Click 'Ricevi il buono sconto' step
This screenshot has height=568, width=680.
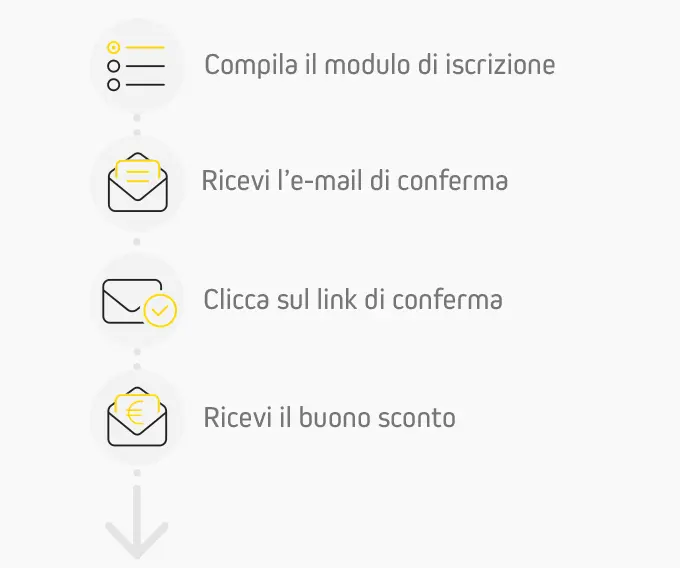[x=330, y=418]
